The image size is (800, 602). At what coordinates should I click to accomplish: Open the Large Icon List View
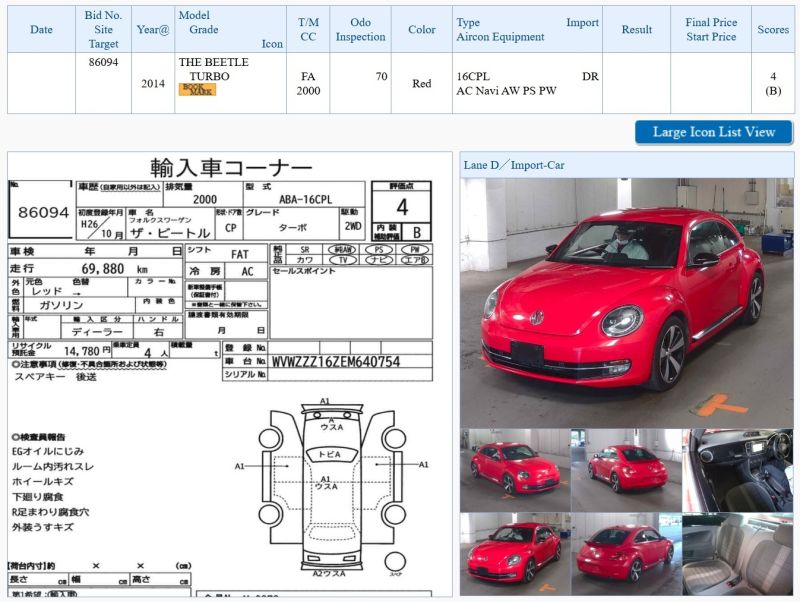713,132
